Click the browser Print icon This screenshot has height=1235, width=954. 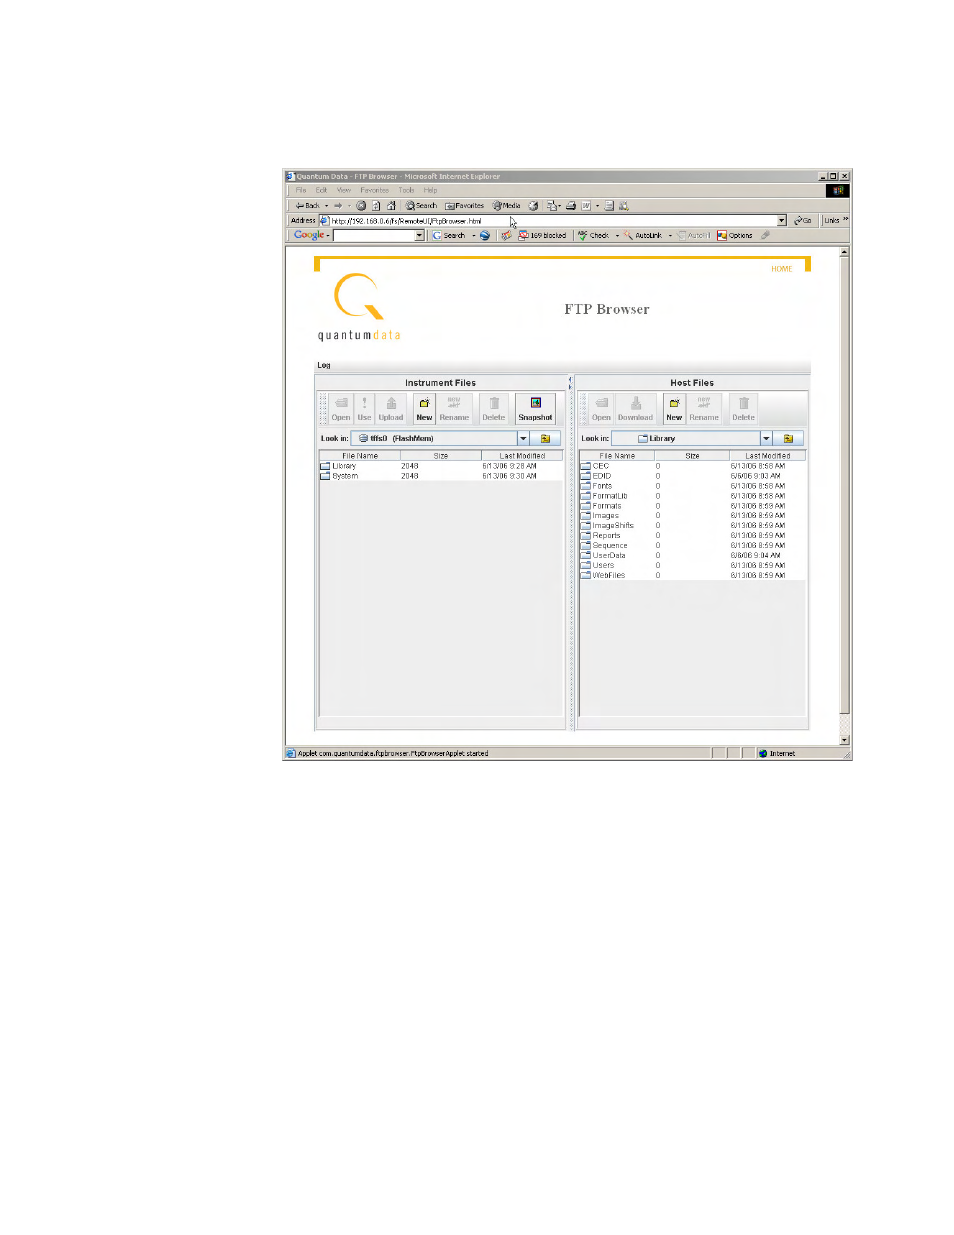(571, 206)
